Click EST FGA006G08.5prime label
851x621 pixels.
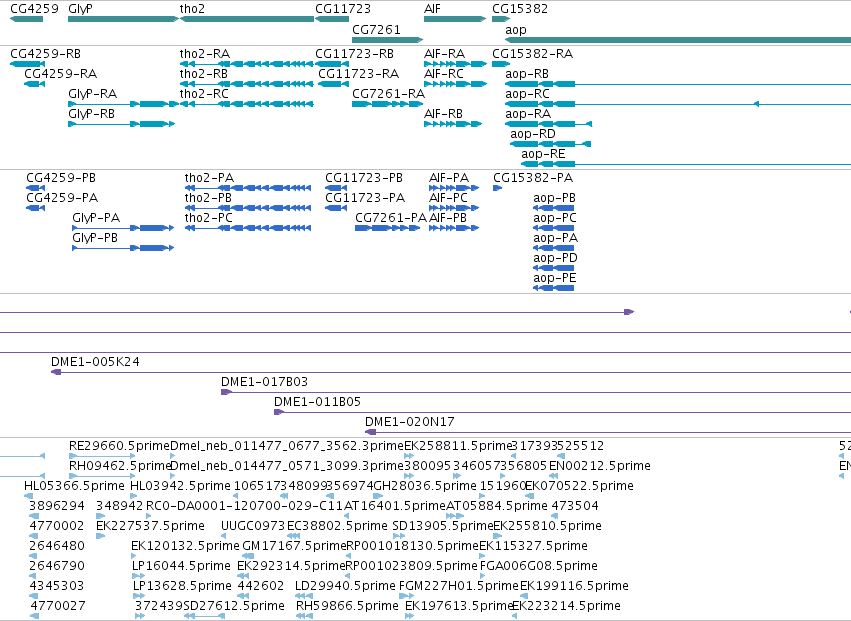click(538, 567)
